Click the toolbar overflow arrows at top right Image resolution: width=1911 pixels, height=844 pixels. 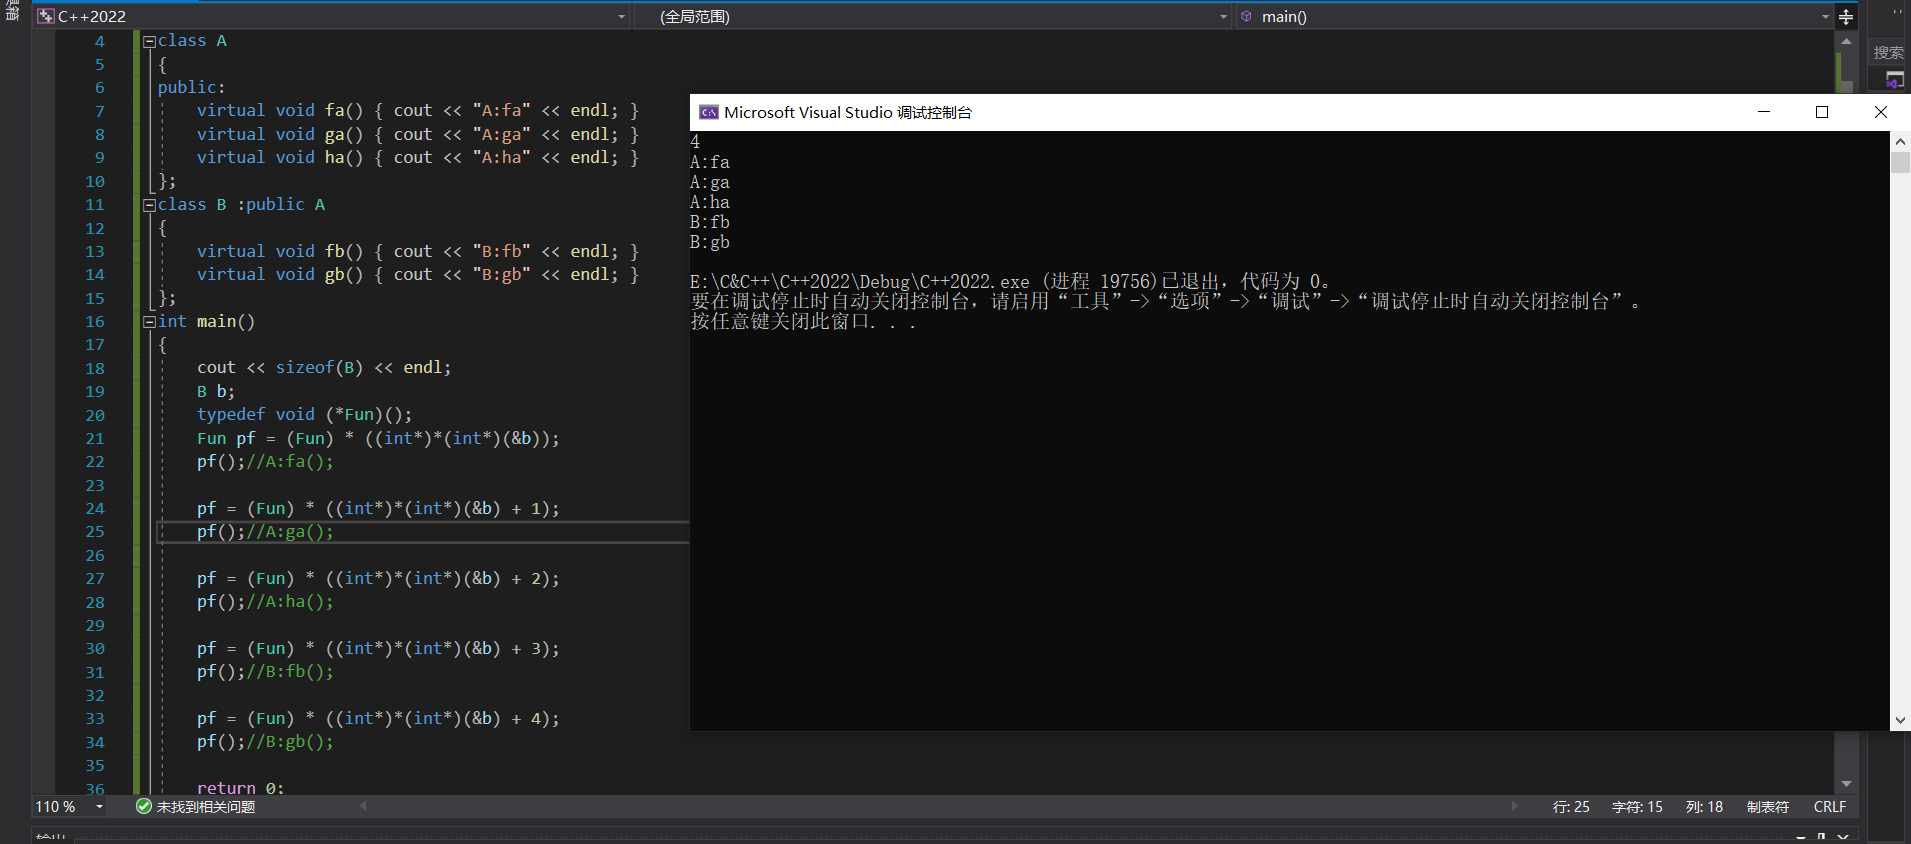(1897, 12)
